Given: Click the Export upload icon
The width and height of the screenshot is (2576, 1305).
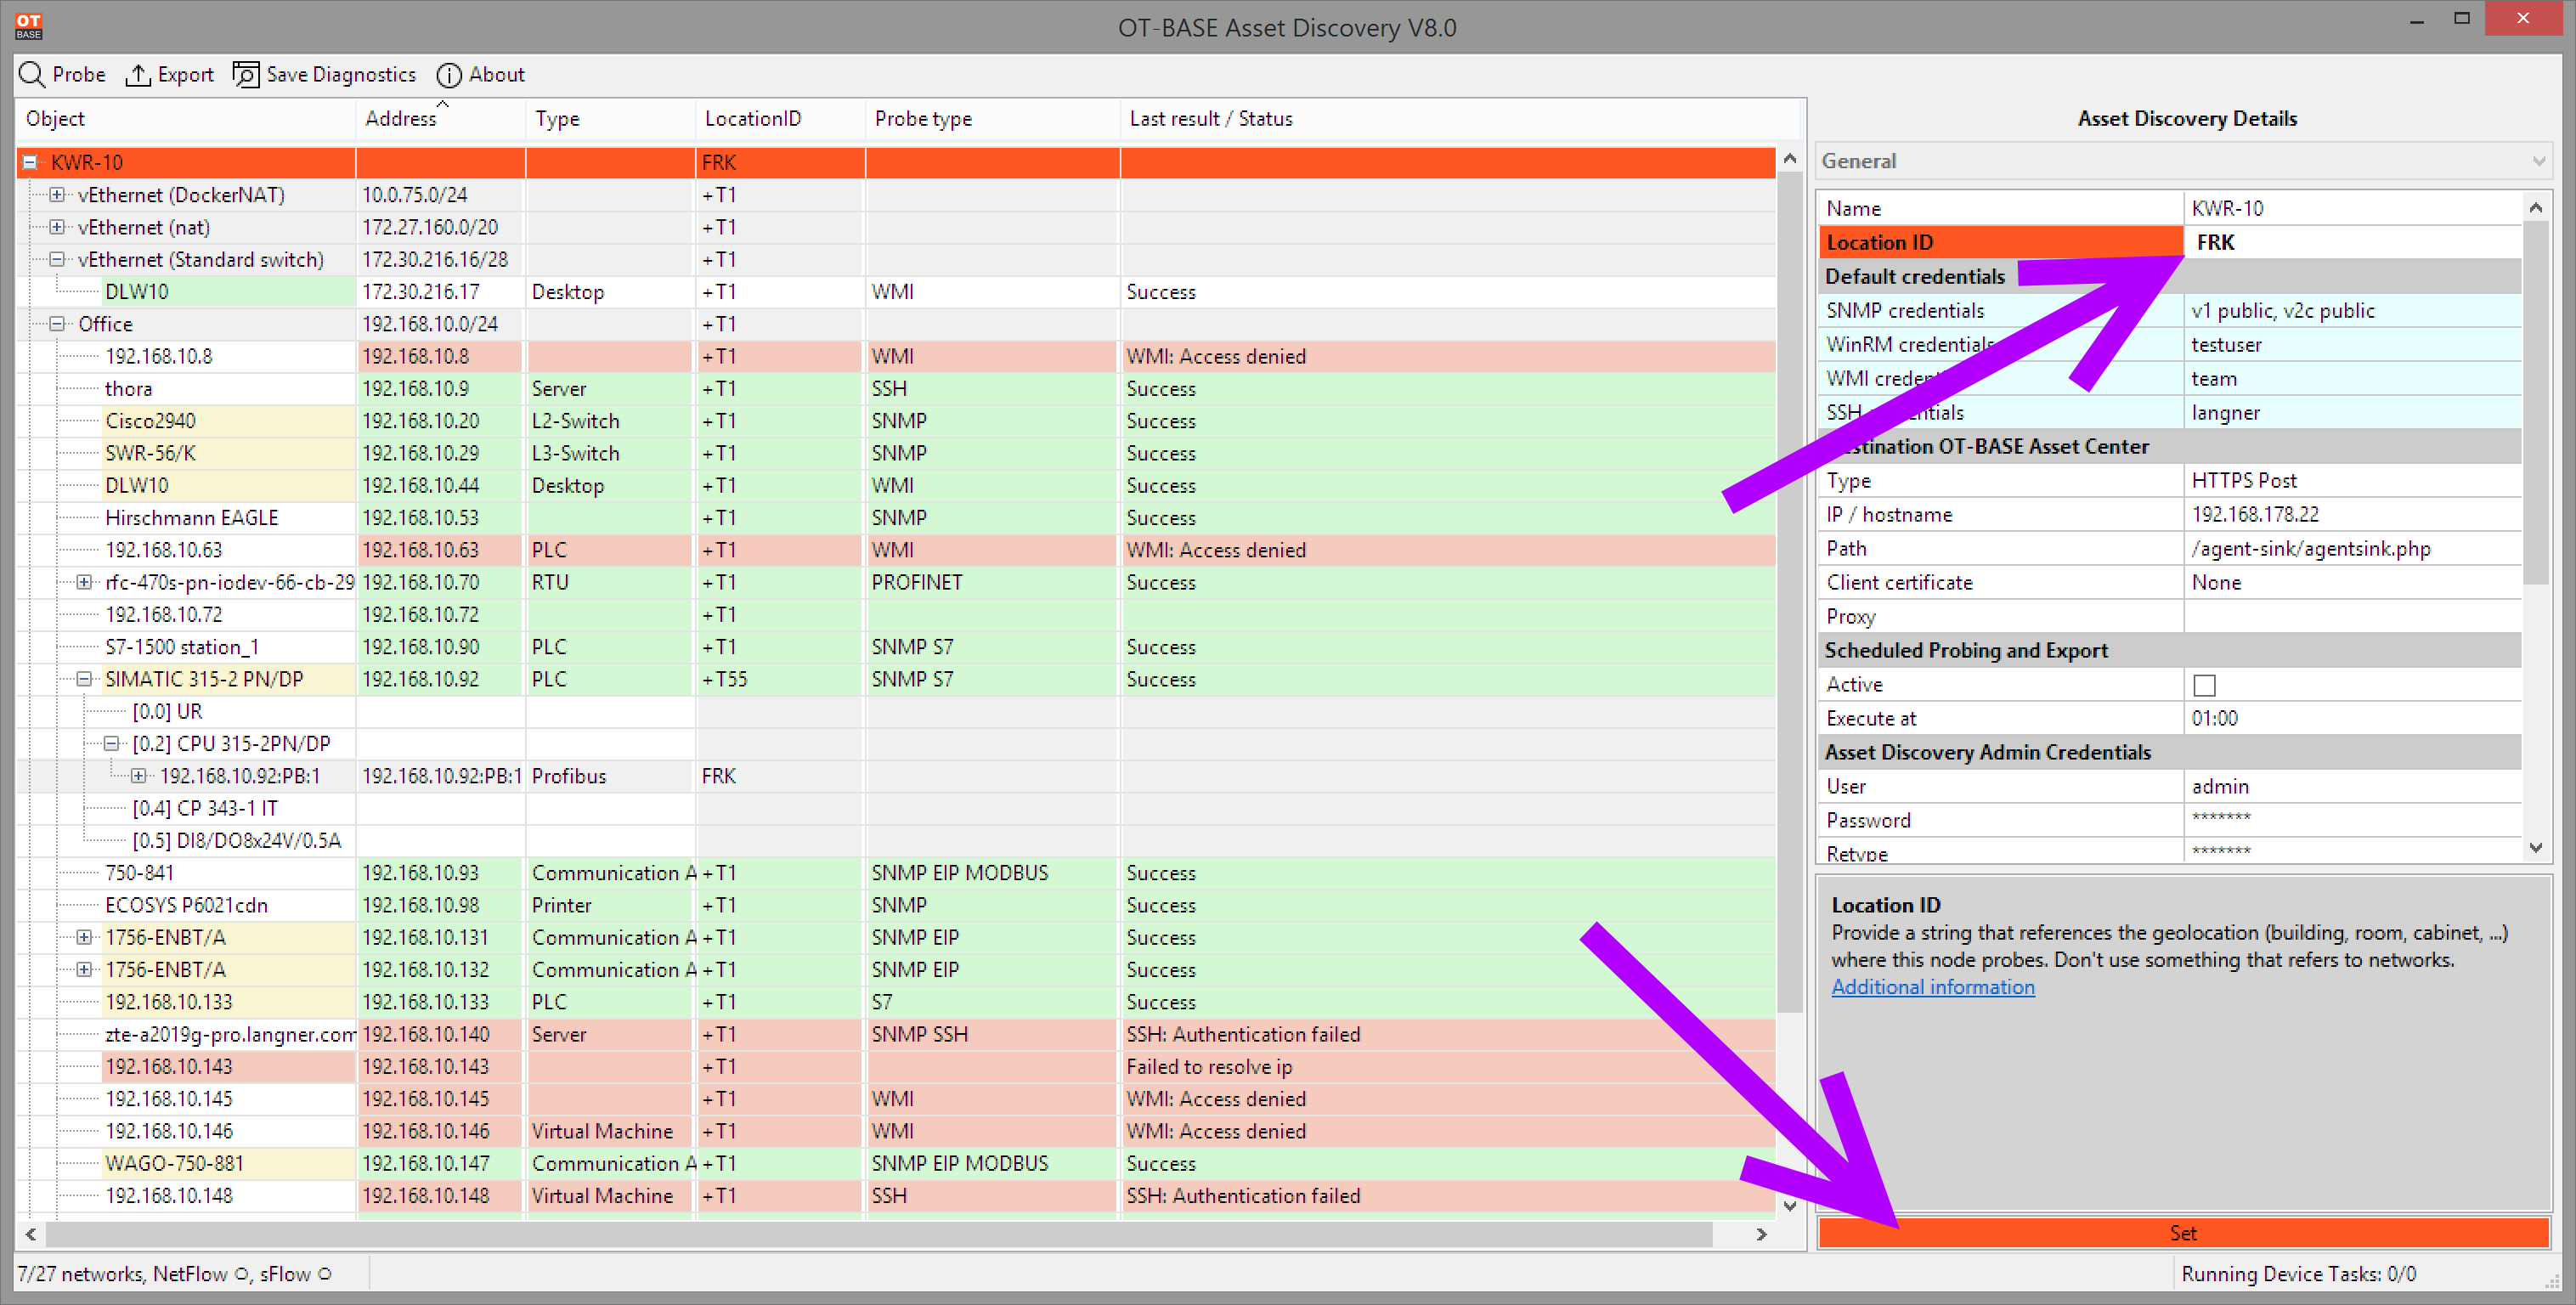Looking at the screenshot, I should 138,75.
